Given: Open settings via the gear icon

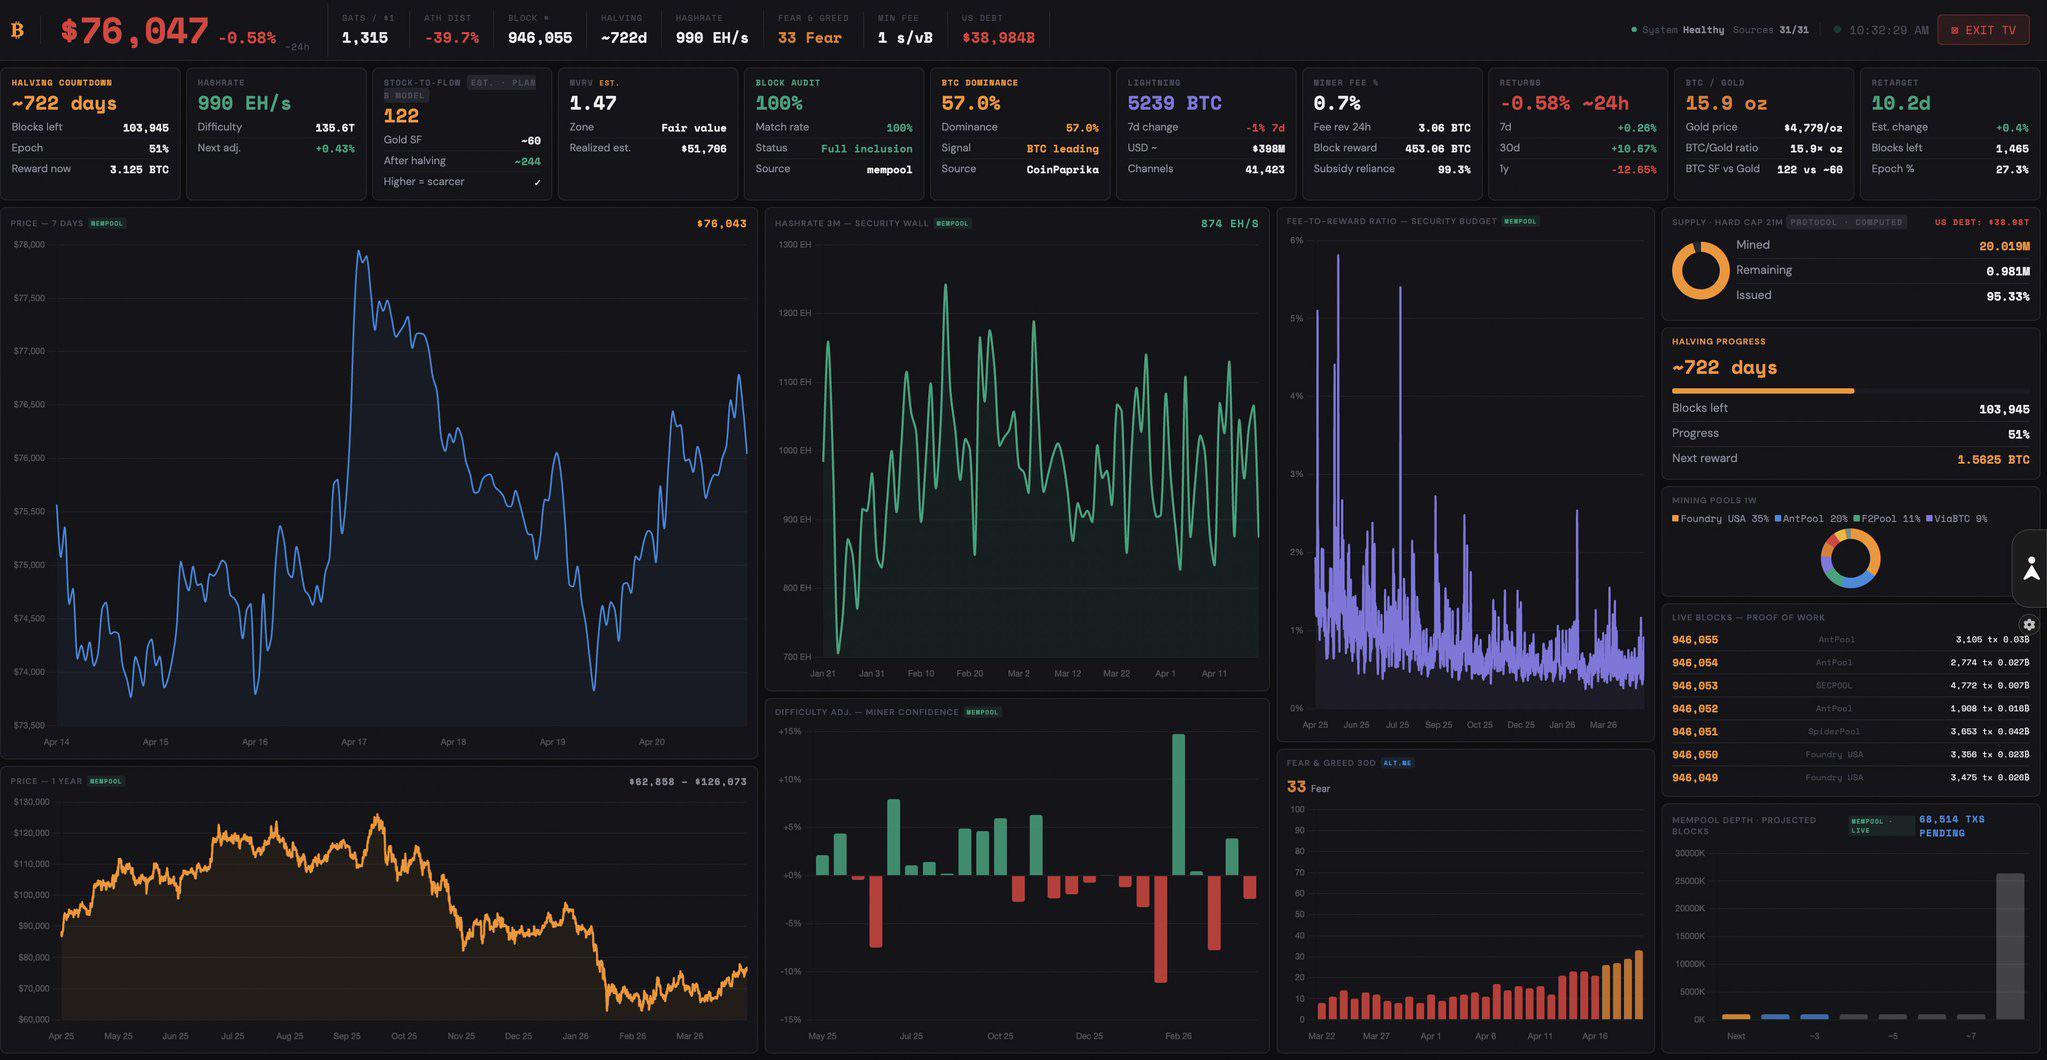Looking at the screenshot, I should [x=2029, y=624].
